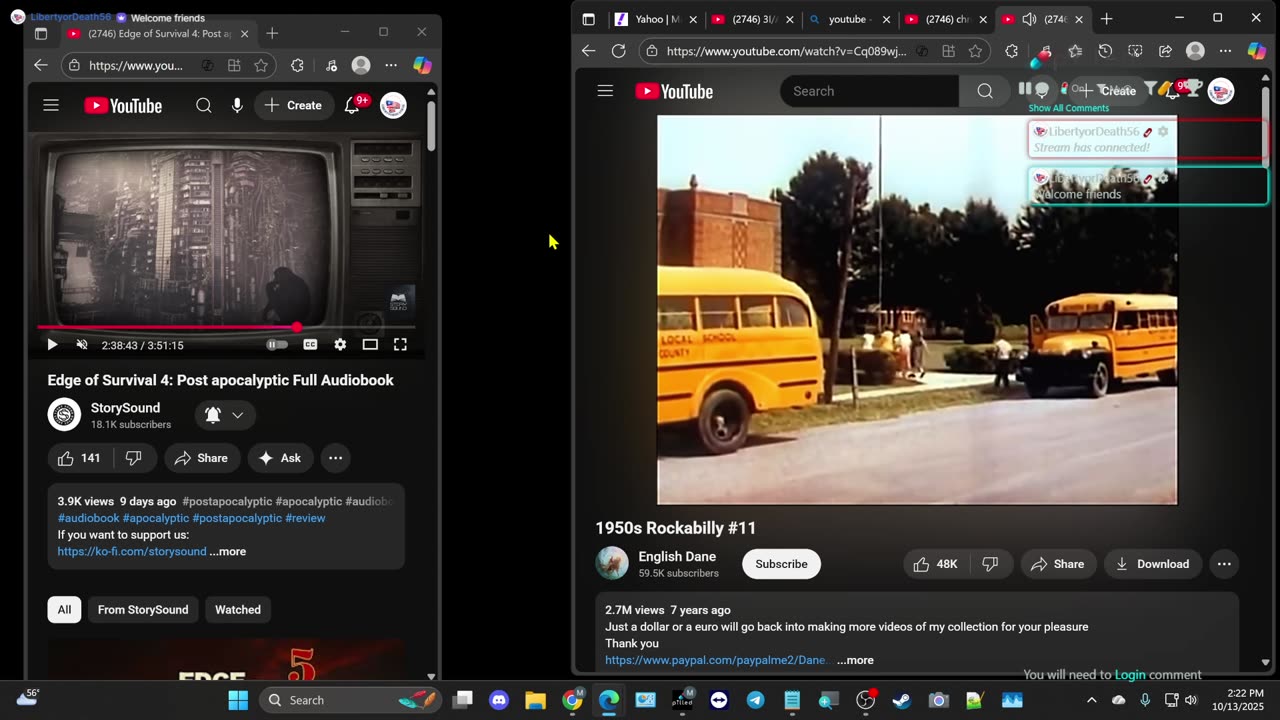Bookmark page with star in left browser

tap(261, 65)
